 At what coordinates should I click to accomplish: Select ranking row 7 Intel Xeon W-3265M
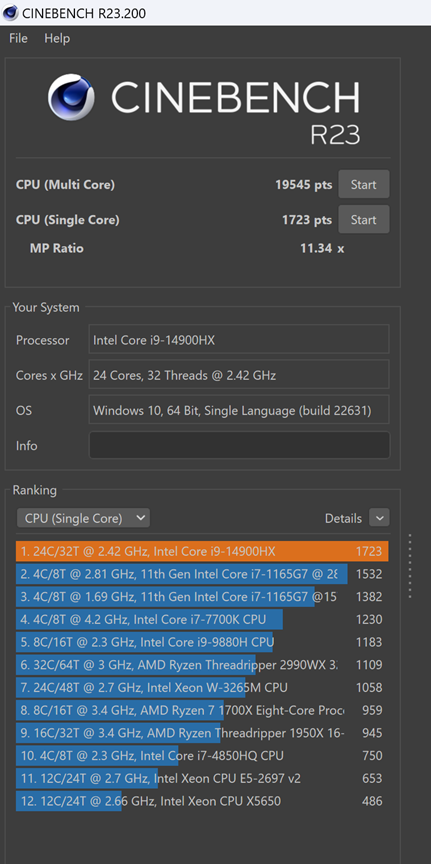pyautogui.click(x=202, y=688)
